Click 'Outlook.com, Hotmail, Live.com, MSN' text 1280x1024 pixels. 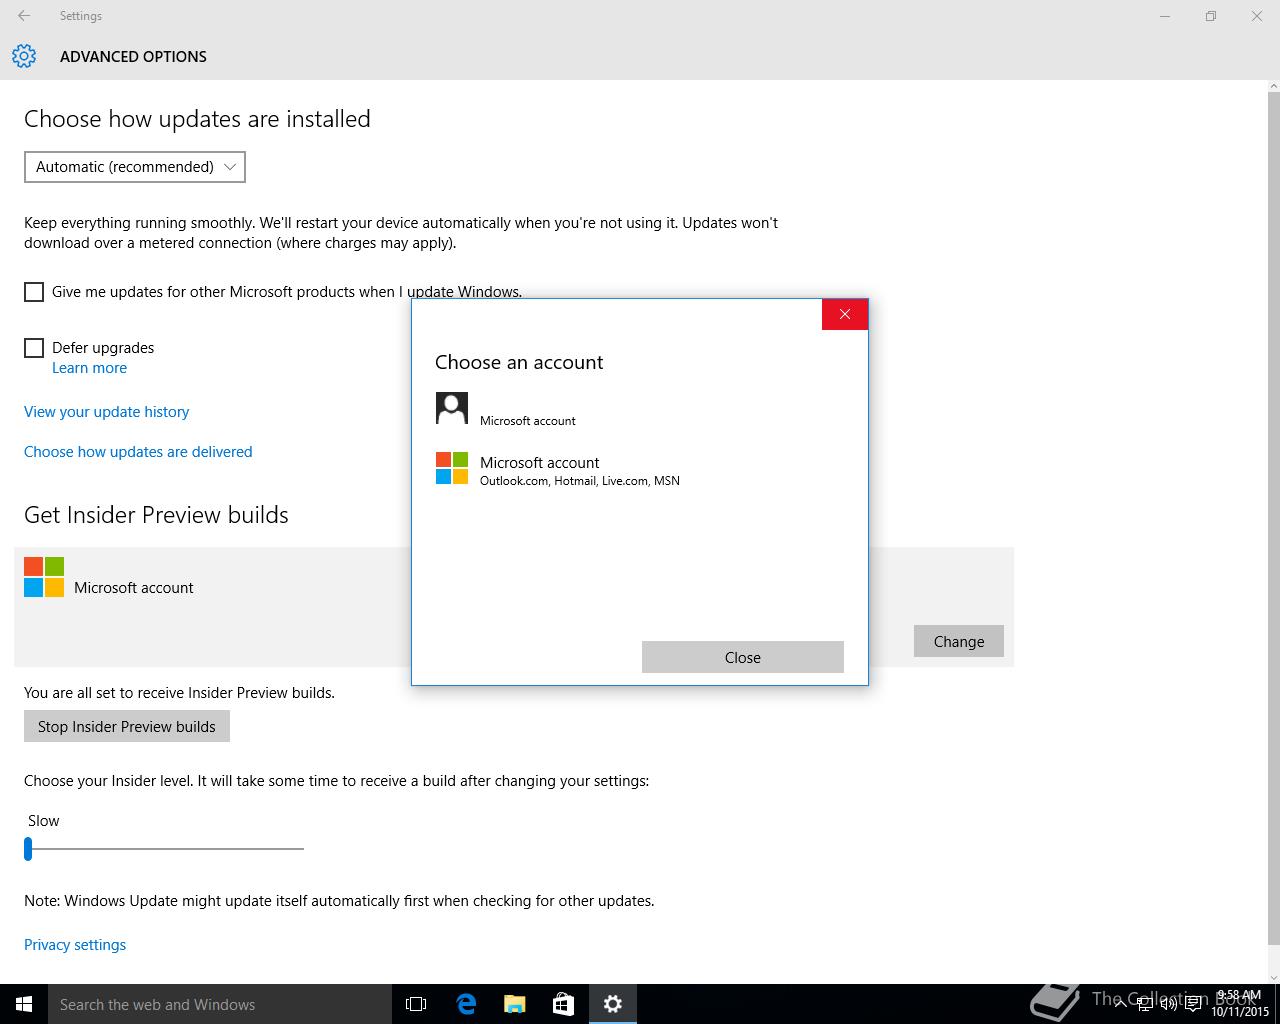580,481
